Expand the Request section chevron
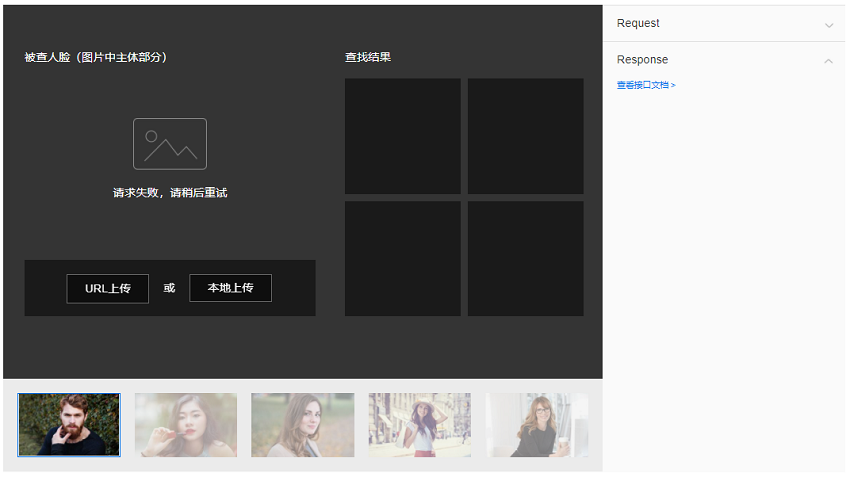This screenshot has height=477, width=850. tap(829, 25)
